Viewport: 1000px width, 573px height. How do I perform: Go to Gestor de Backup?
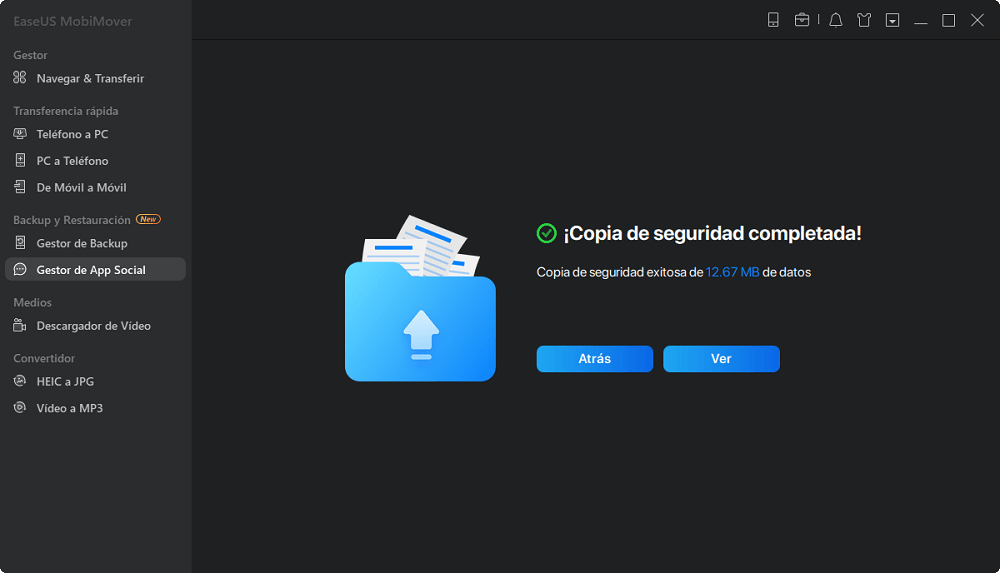click(x=82, y=243)
